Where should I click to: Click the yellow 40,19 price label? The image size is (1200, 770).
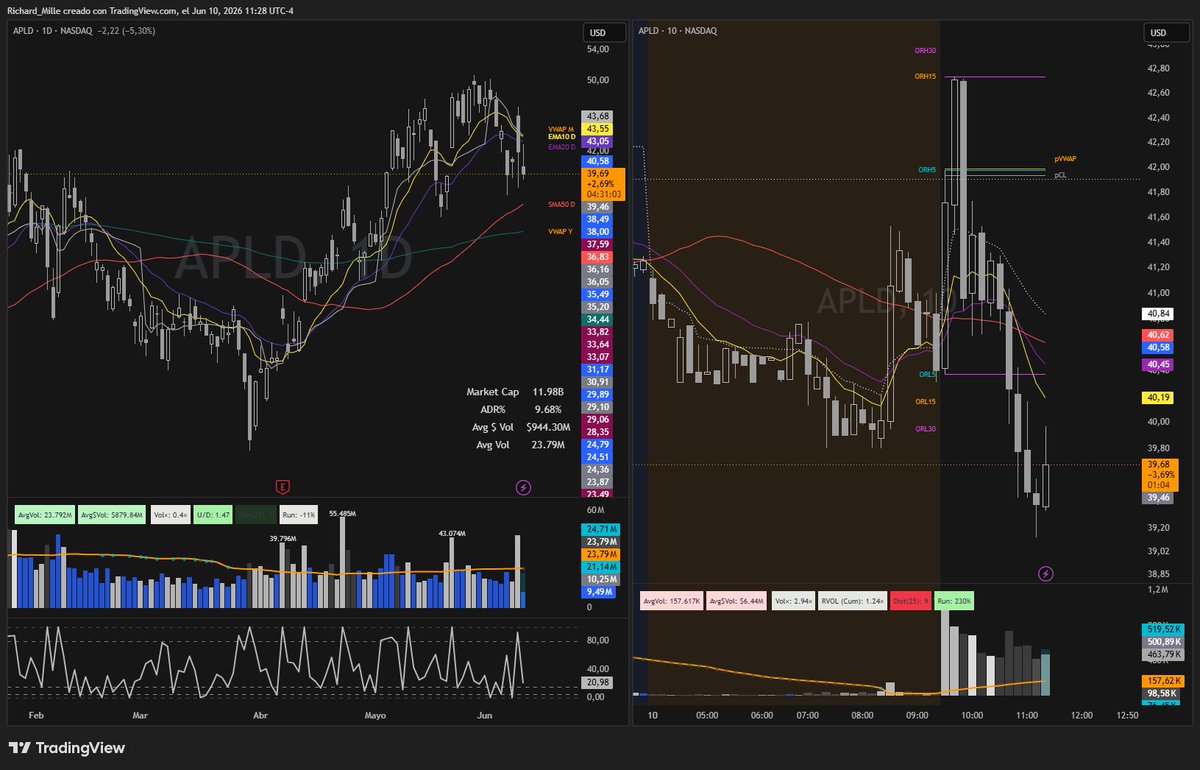point(1158,397)
